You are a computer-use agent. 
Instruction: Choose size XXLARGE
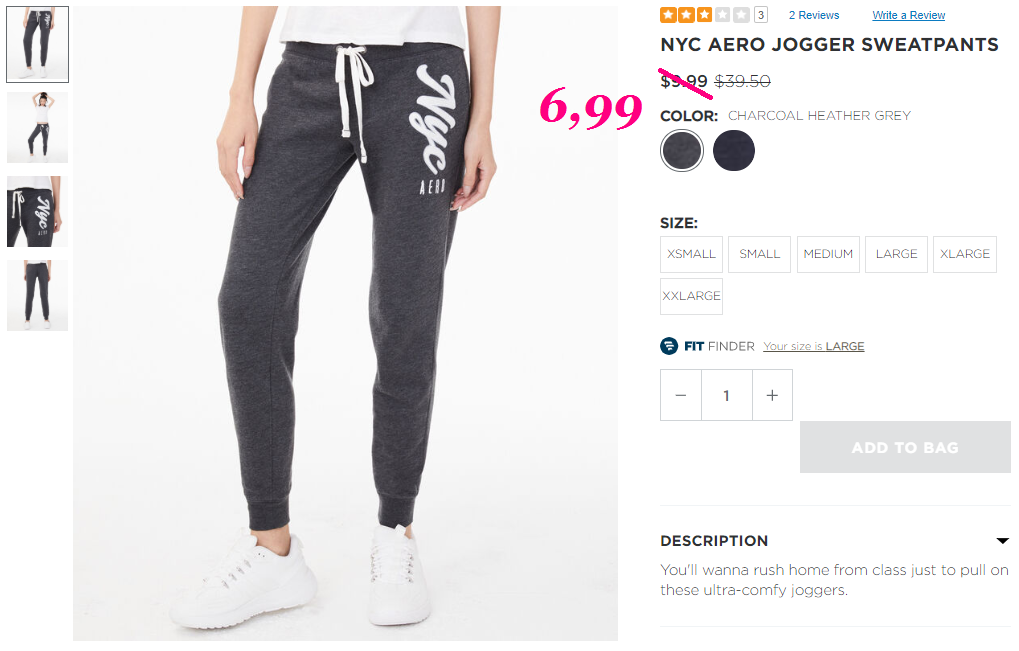(691, 296)
